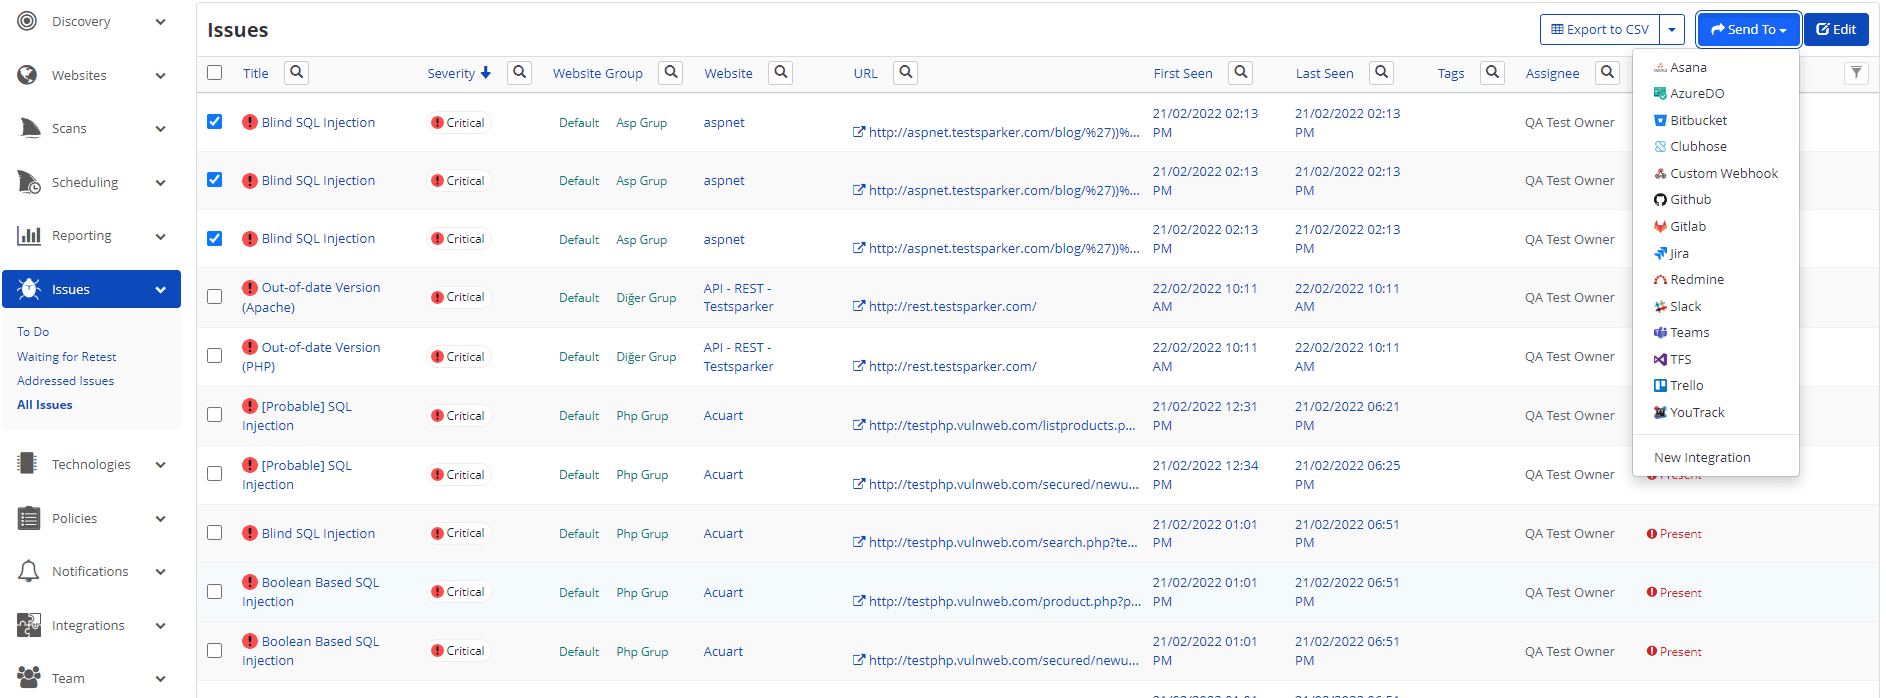Open external link icon for rest.testsparker.com URL
Image resolution: width=1886 pixels, height=698 pixels.
coord(858,306)
